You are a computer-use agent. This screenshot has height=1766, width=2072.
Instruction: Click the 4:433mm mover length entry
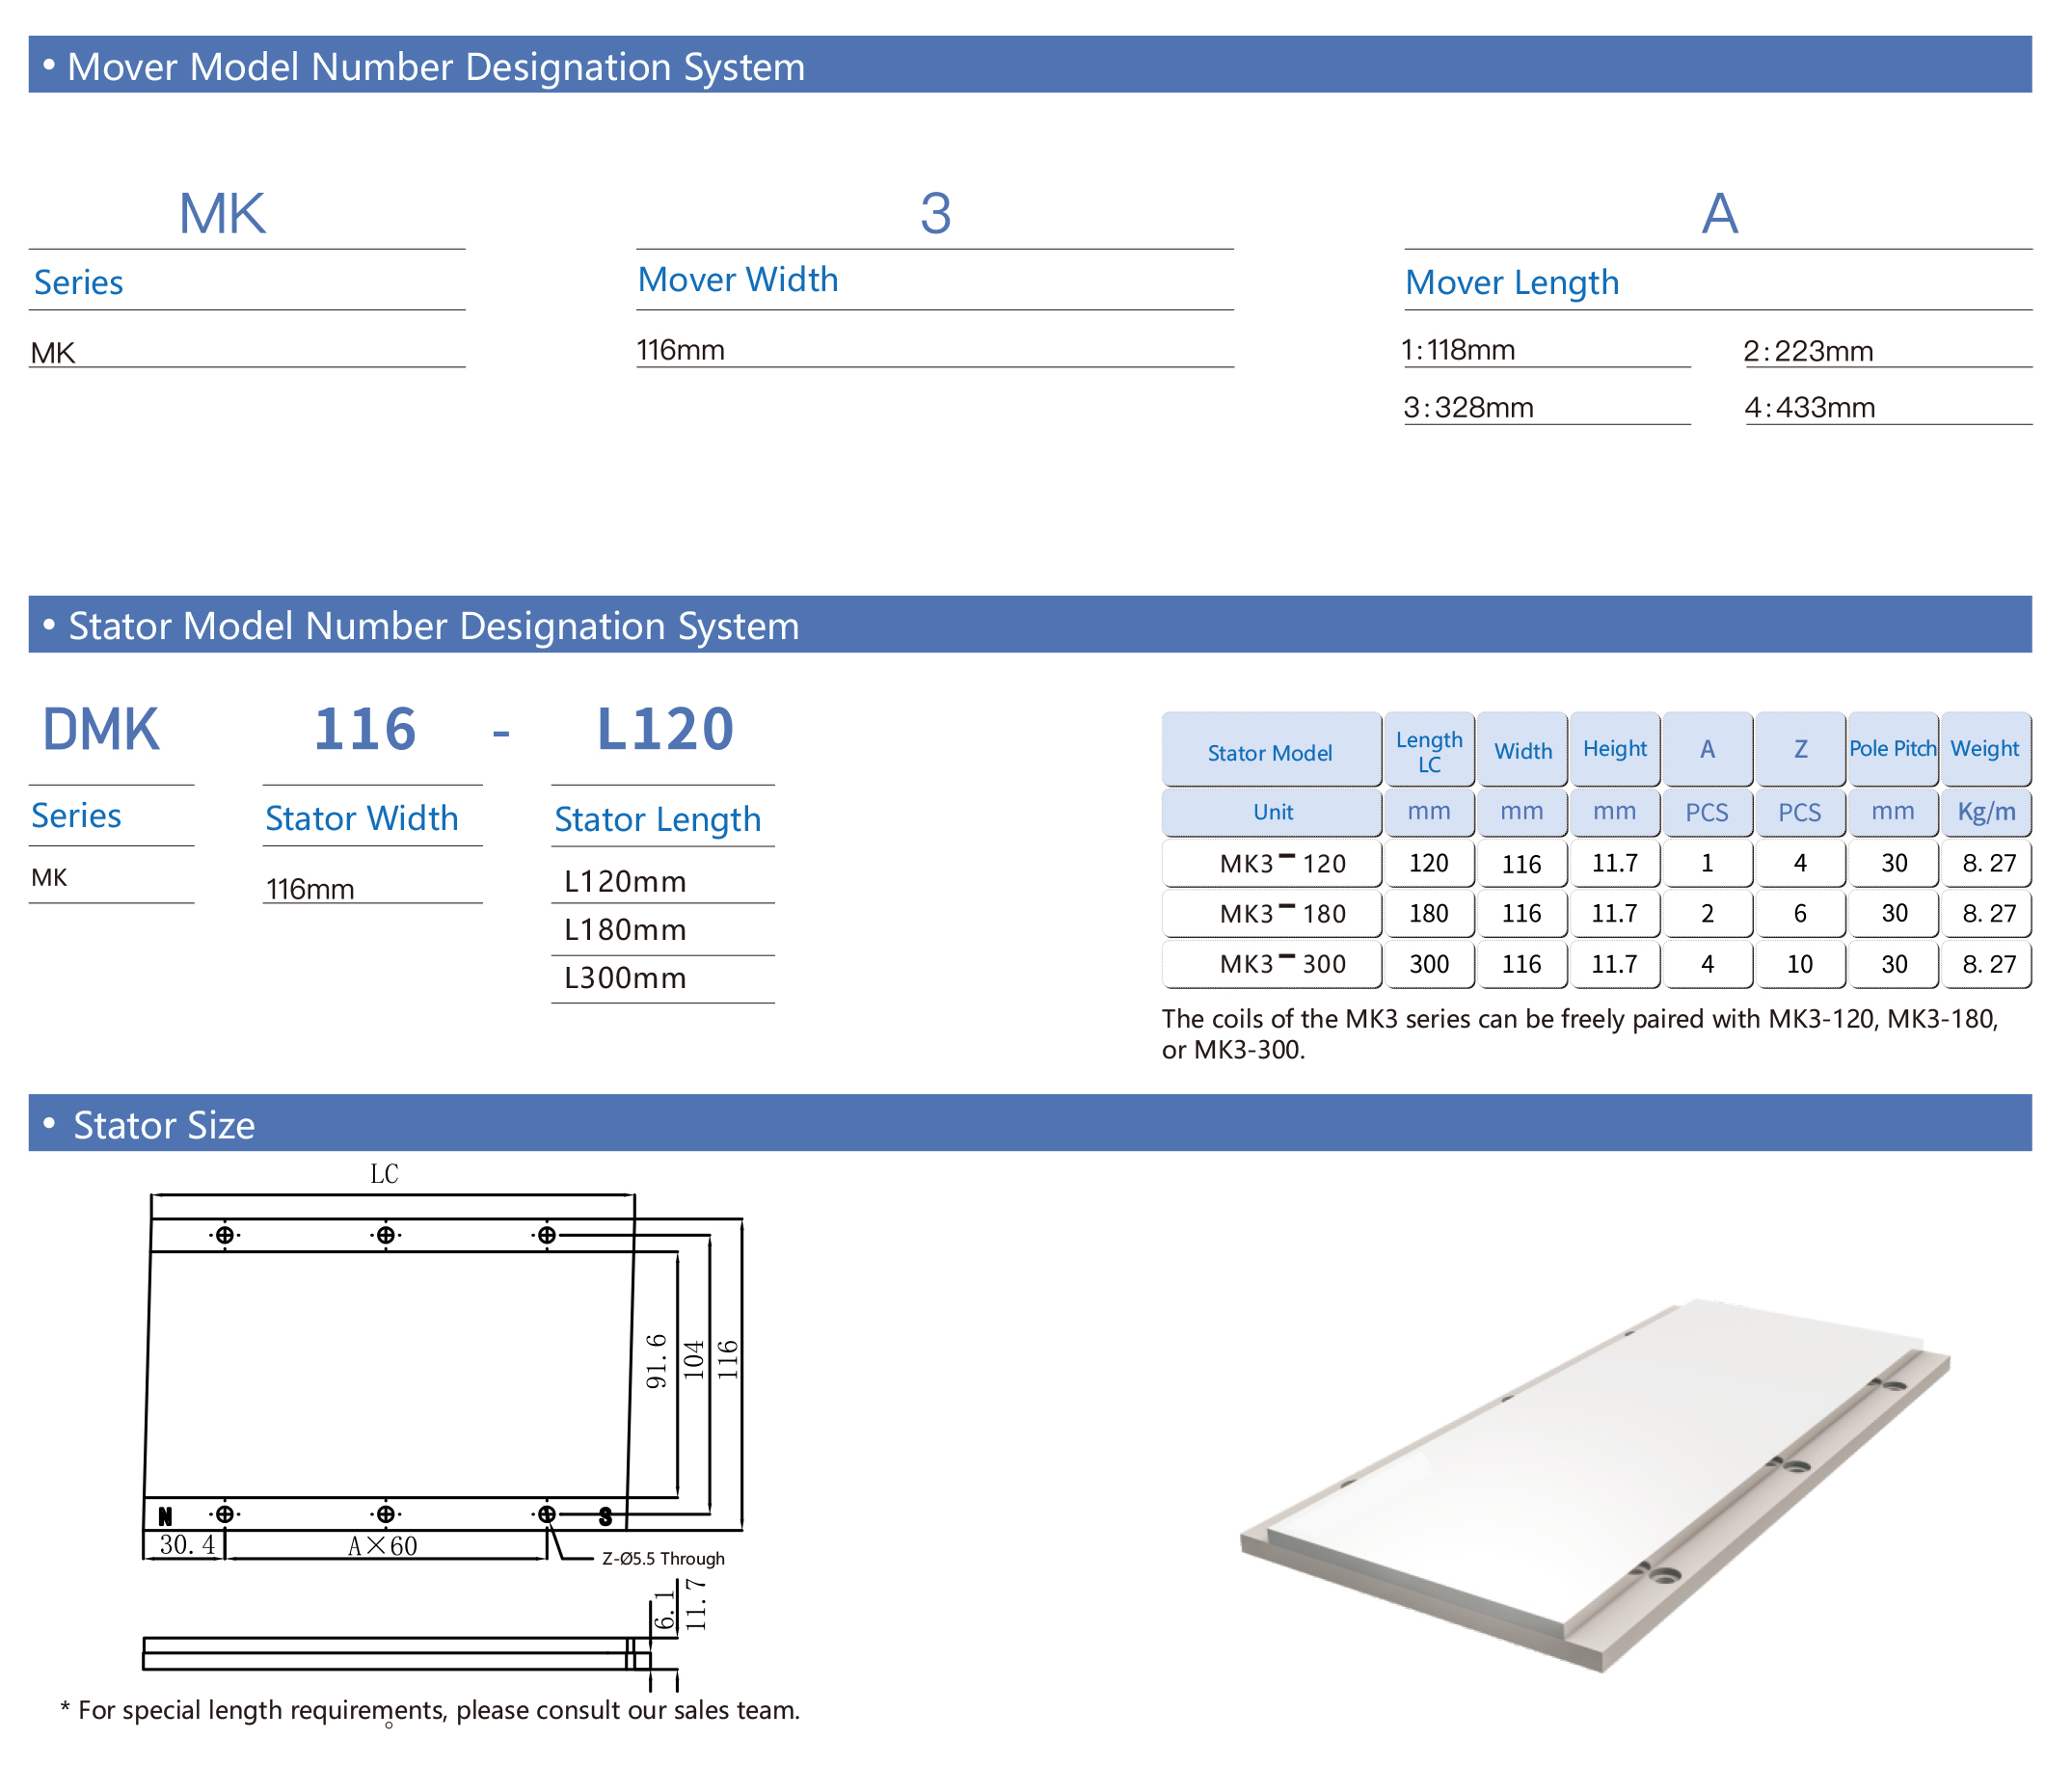tap(1809, 408)
